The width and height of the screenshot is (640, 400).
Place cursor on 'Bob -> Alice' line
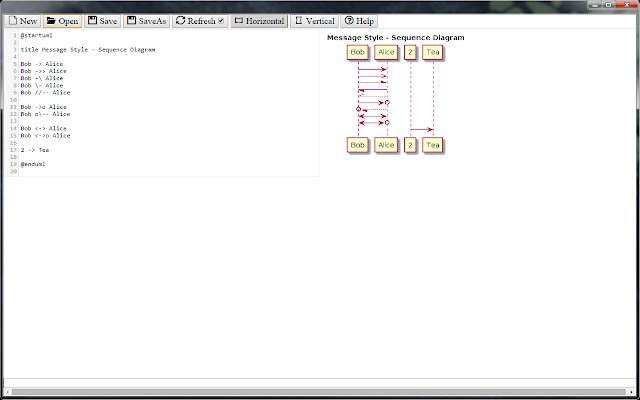(x=42, y=64)
